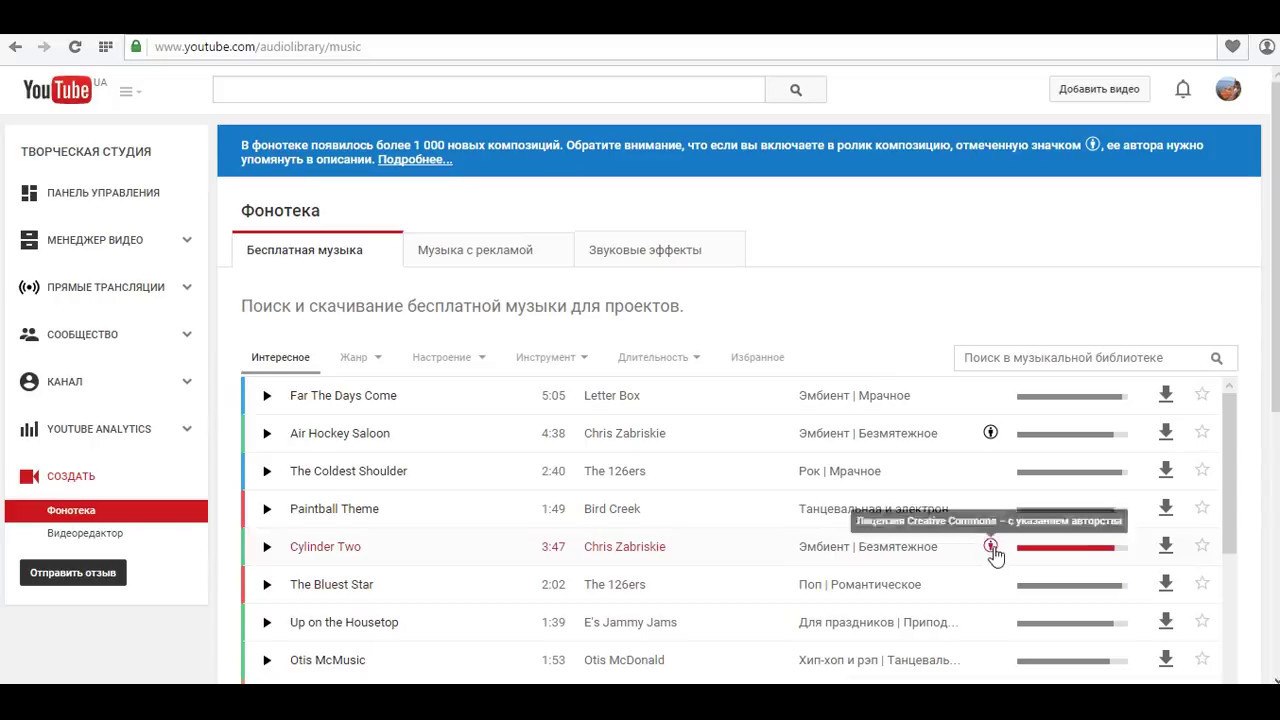1280x720 pixels.
Task: Download Up on the Housetop
Action: (1165, 622)
